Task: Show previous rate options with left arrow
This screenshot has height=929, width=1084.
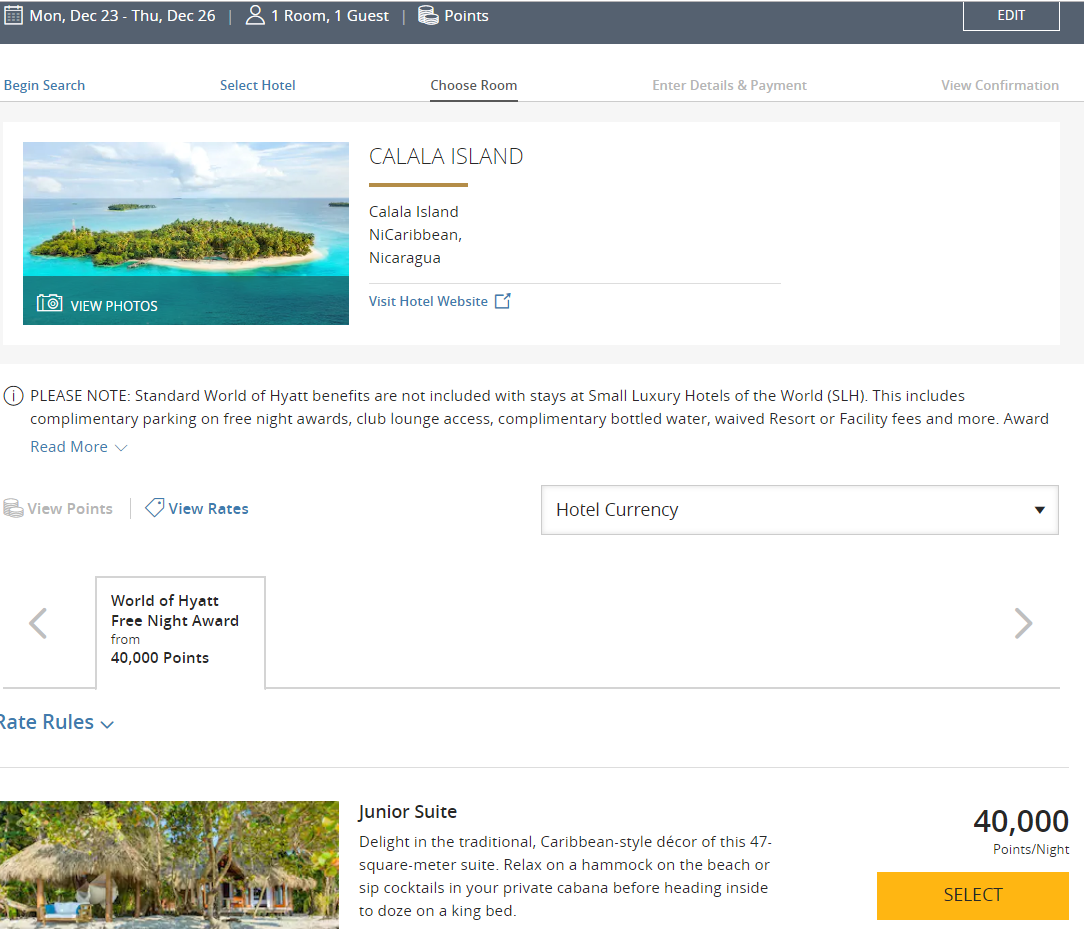Action: 38,623
